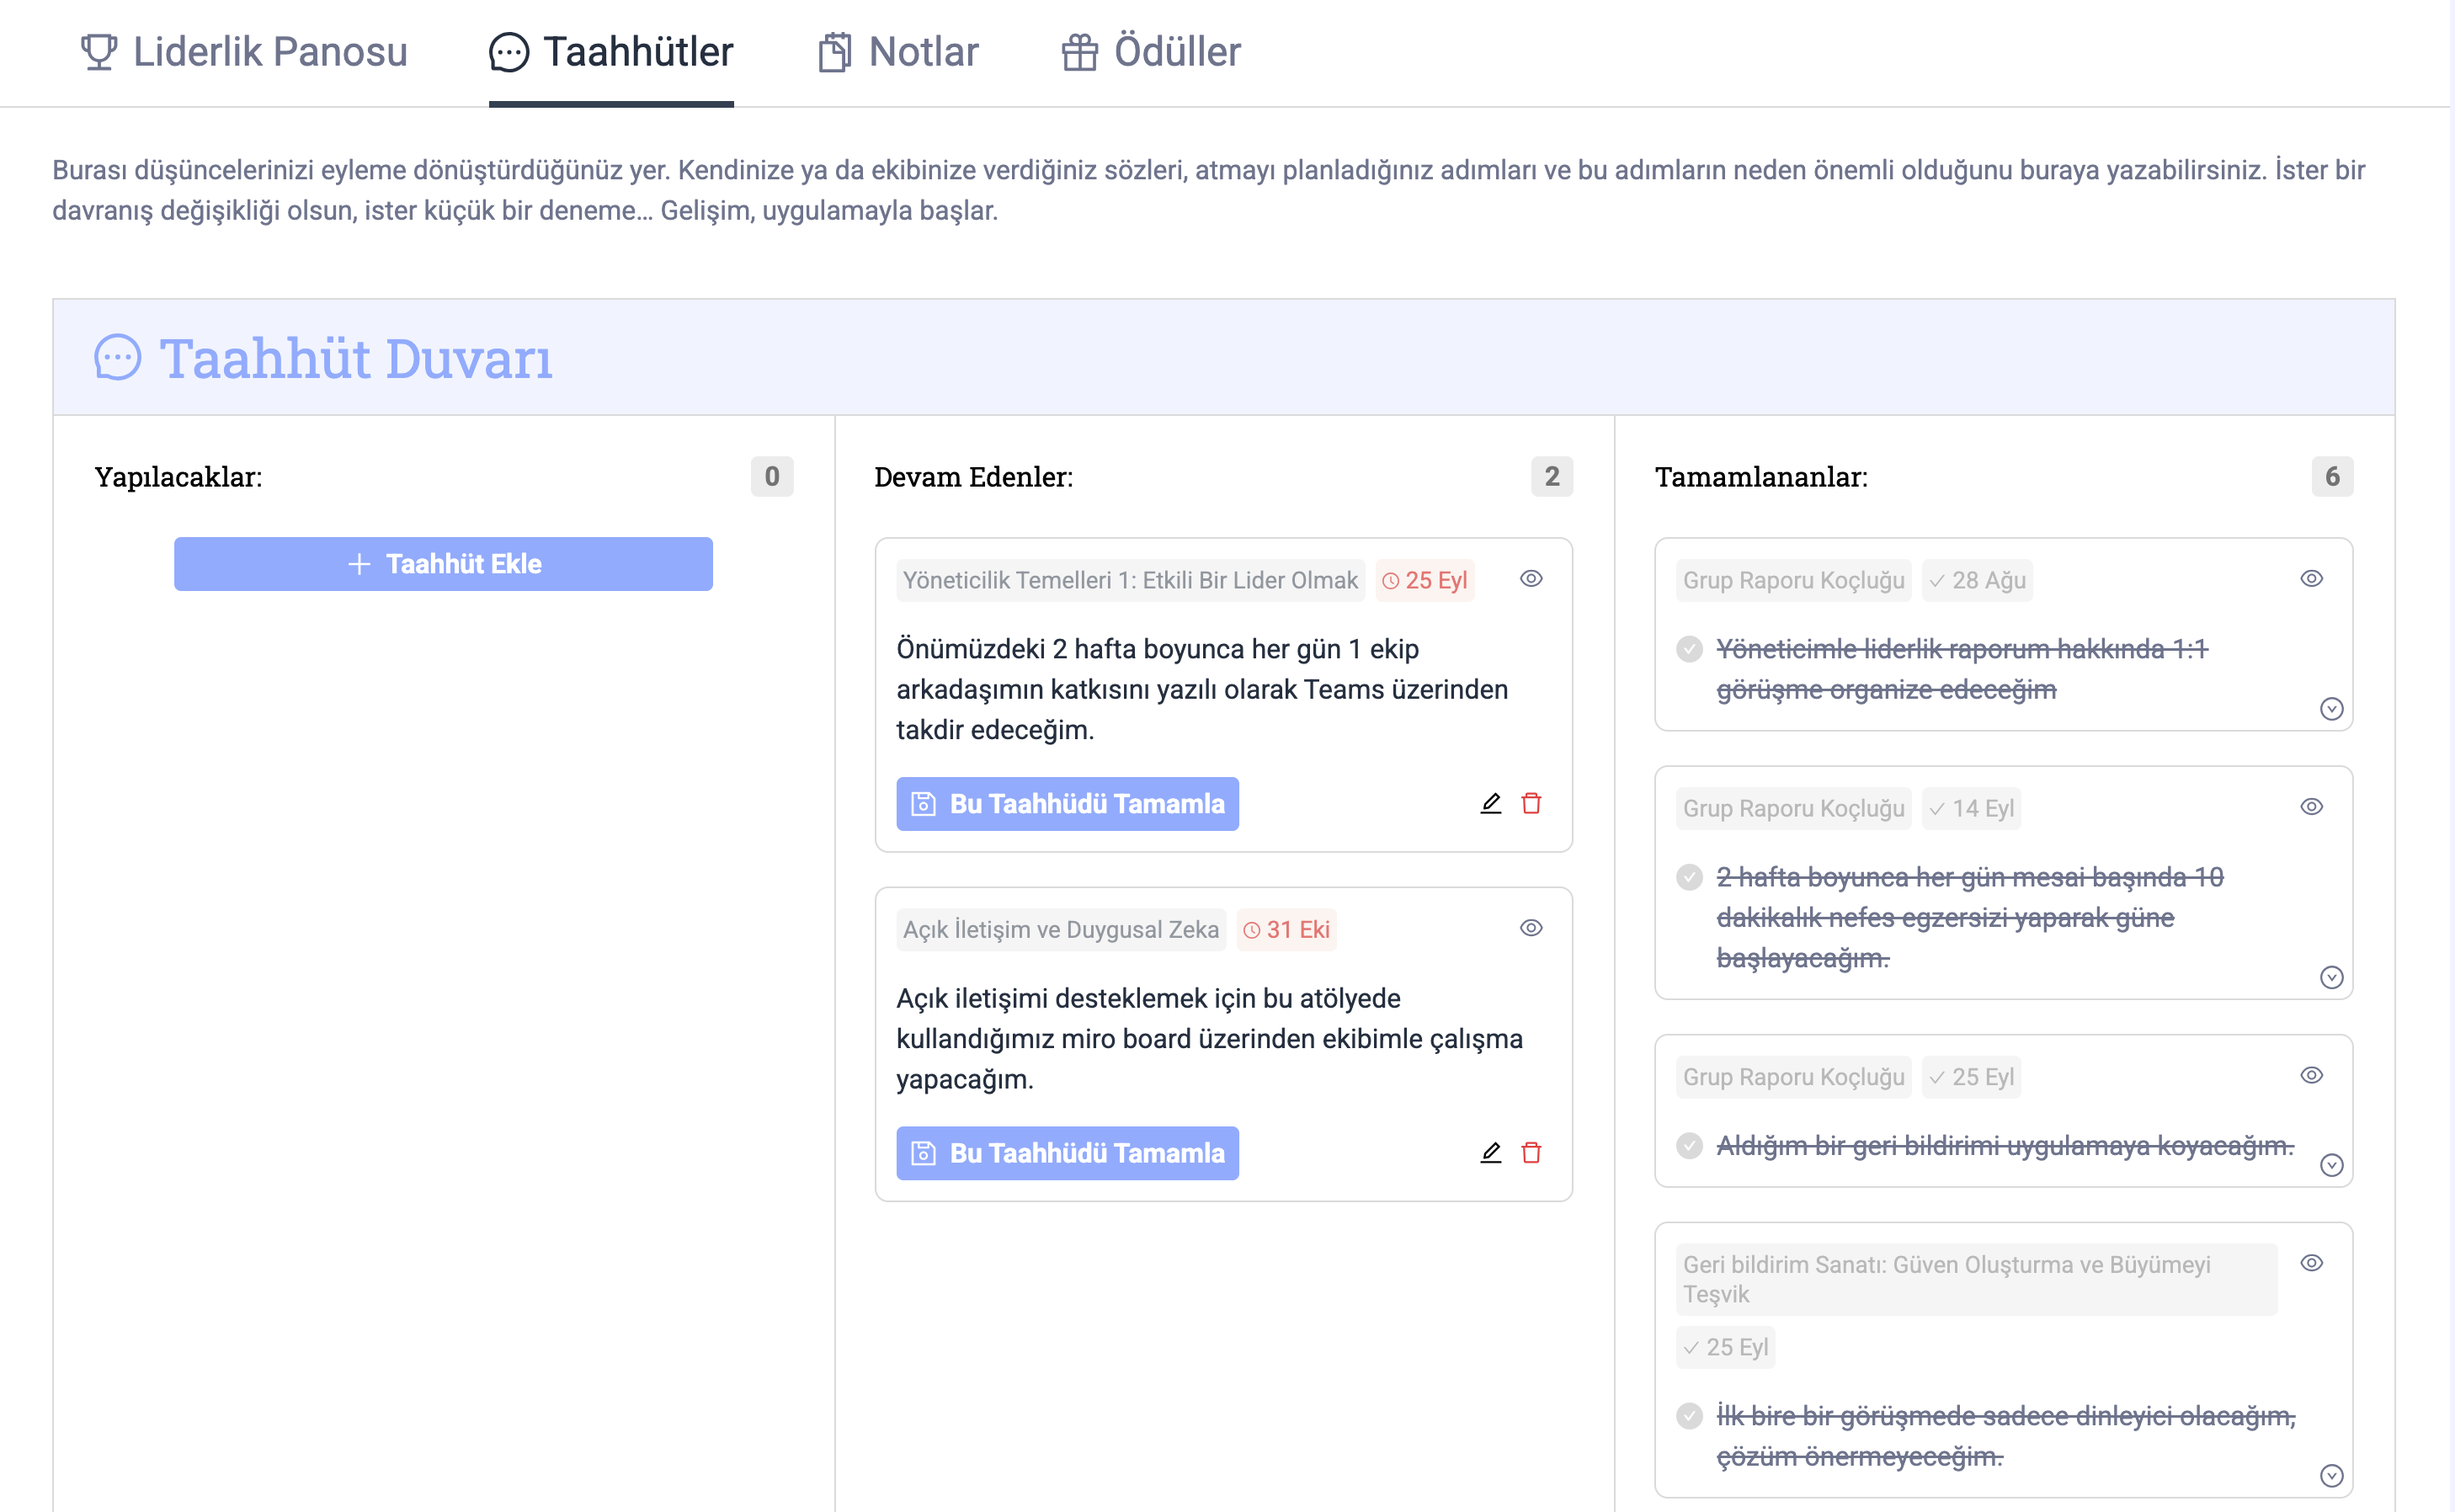2455x1512 pixels.
Task: Expand the 'Yöneticimle liderlik raporum' completed card
Action: [2331, 709]
